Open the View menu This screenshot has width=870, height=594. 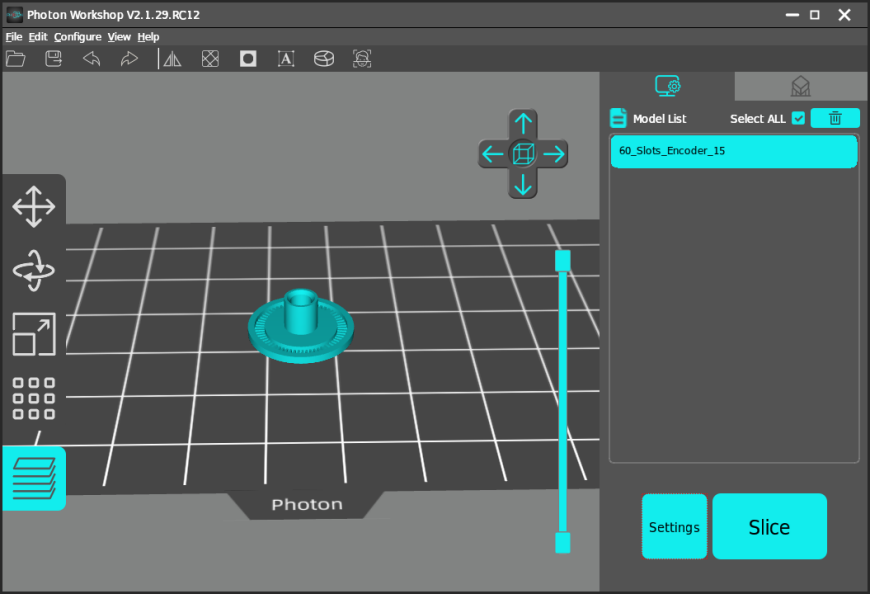pos(119,37)
